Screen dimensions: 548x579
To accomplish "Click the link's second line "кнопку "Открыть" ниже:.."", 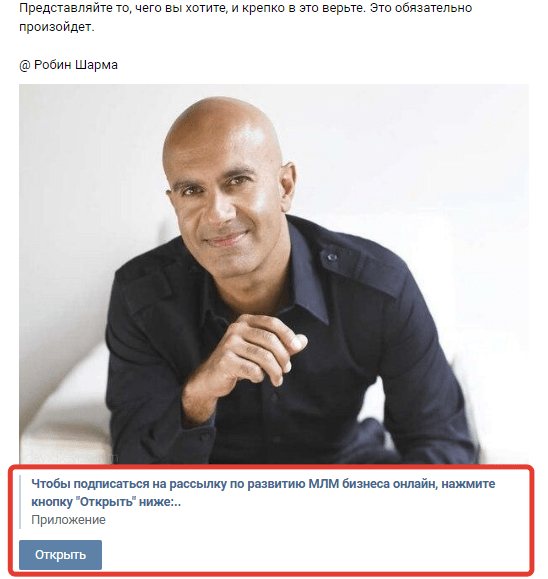I will pyautogui.click(x=106, y=502).
